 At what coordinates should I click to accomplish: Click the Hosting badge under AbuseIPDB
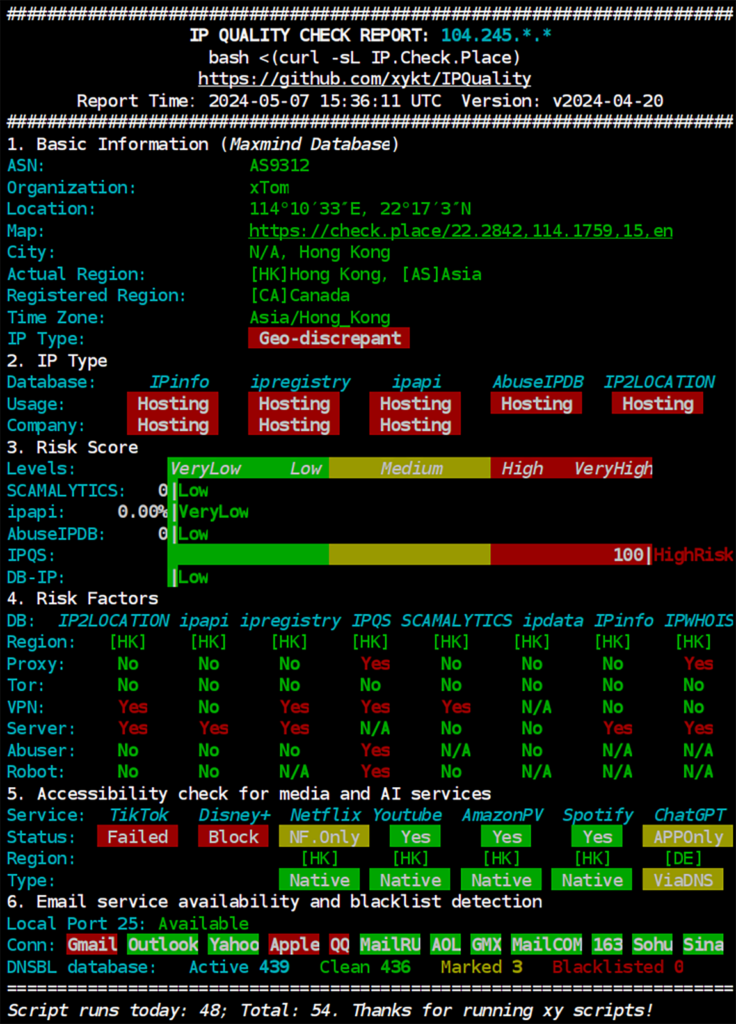point(536,403)
